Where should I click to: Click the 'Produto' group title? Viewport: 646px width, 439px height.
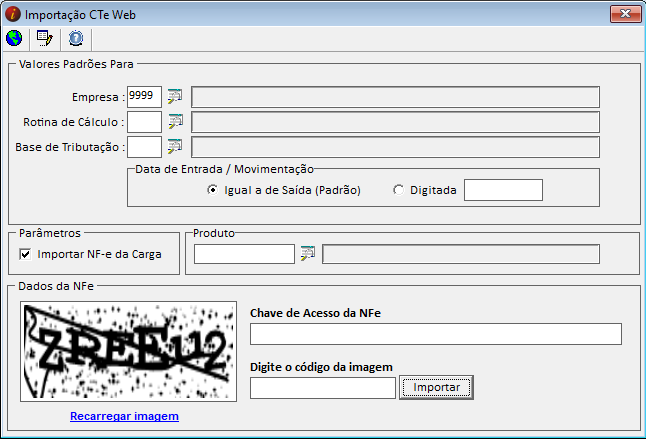click(214, 233)
